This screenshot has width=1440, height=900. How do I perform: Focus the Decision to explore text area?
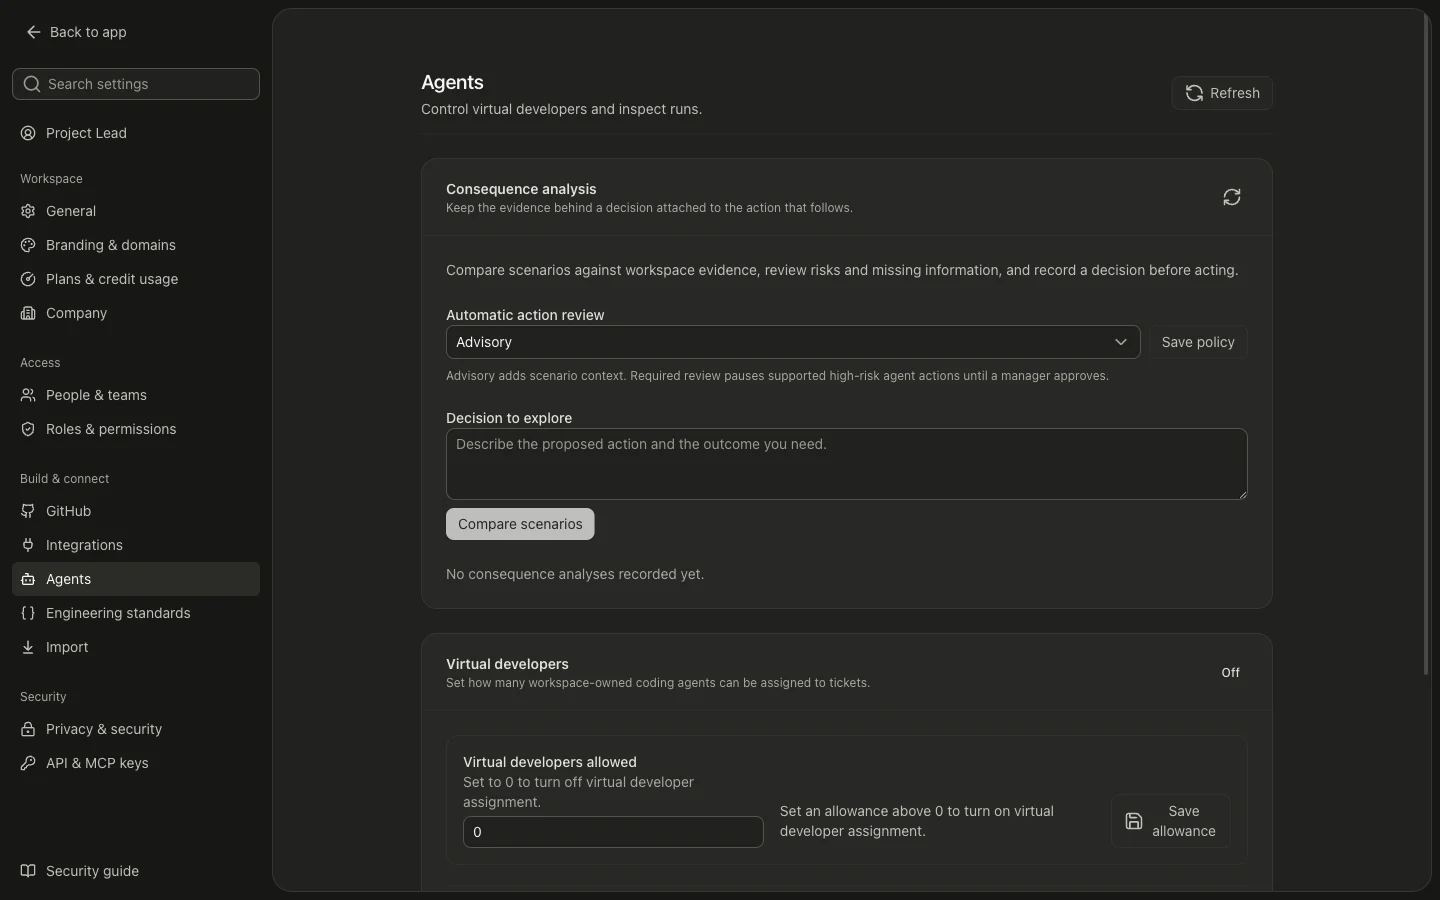point(847,464)
